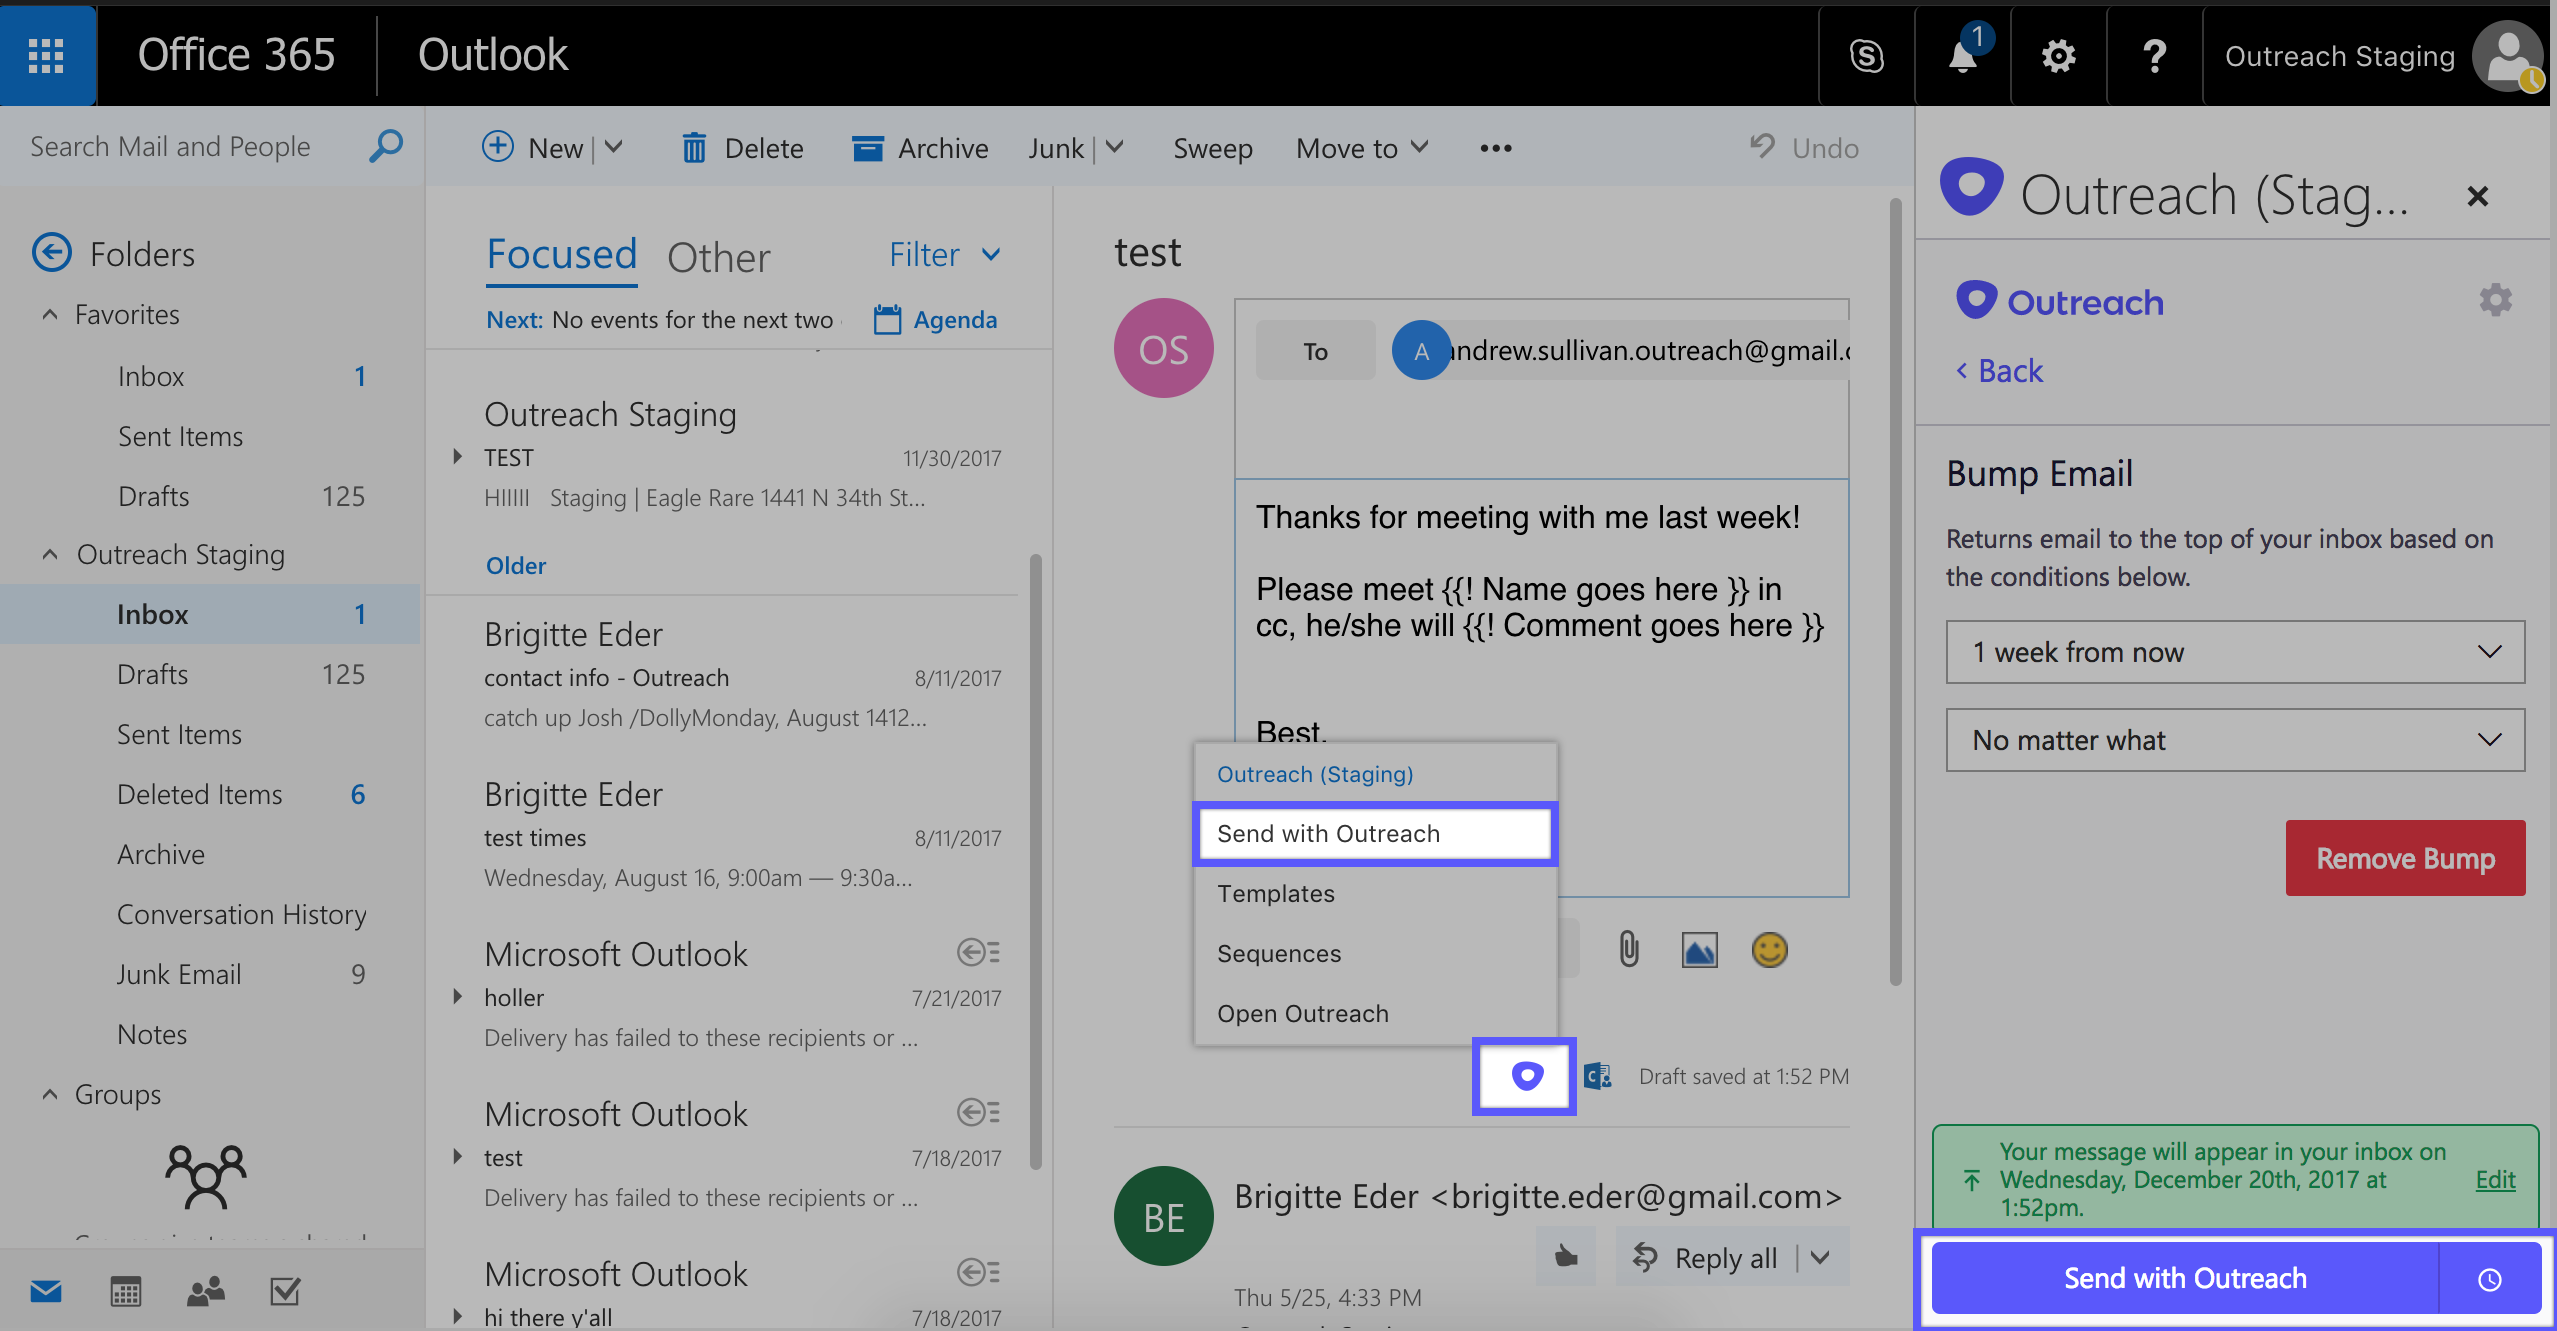The height and width of the screenshot is (1331, 2557).
Task: Collapse the Favorites folder group
Action: point(50,315)
